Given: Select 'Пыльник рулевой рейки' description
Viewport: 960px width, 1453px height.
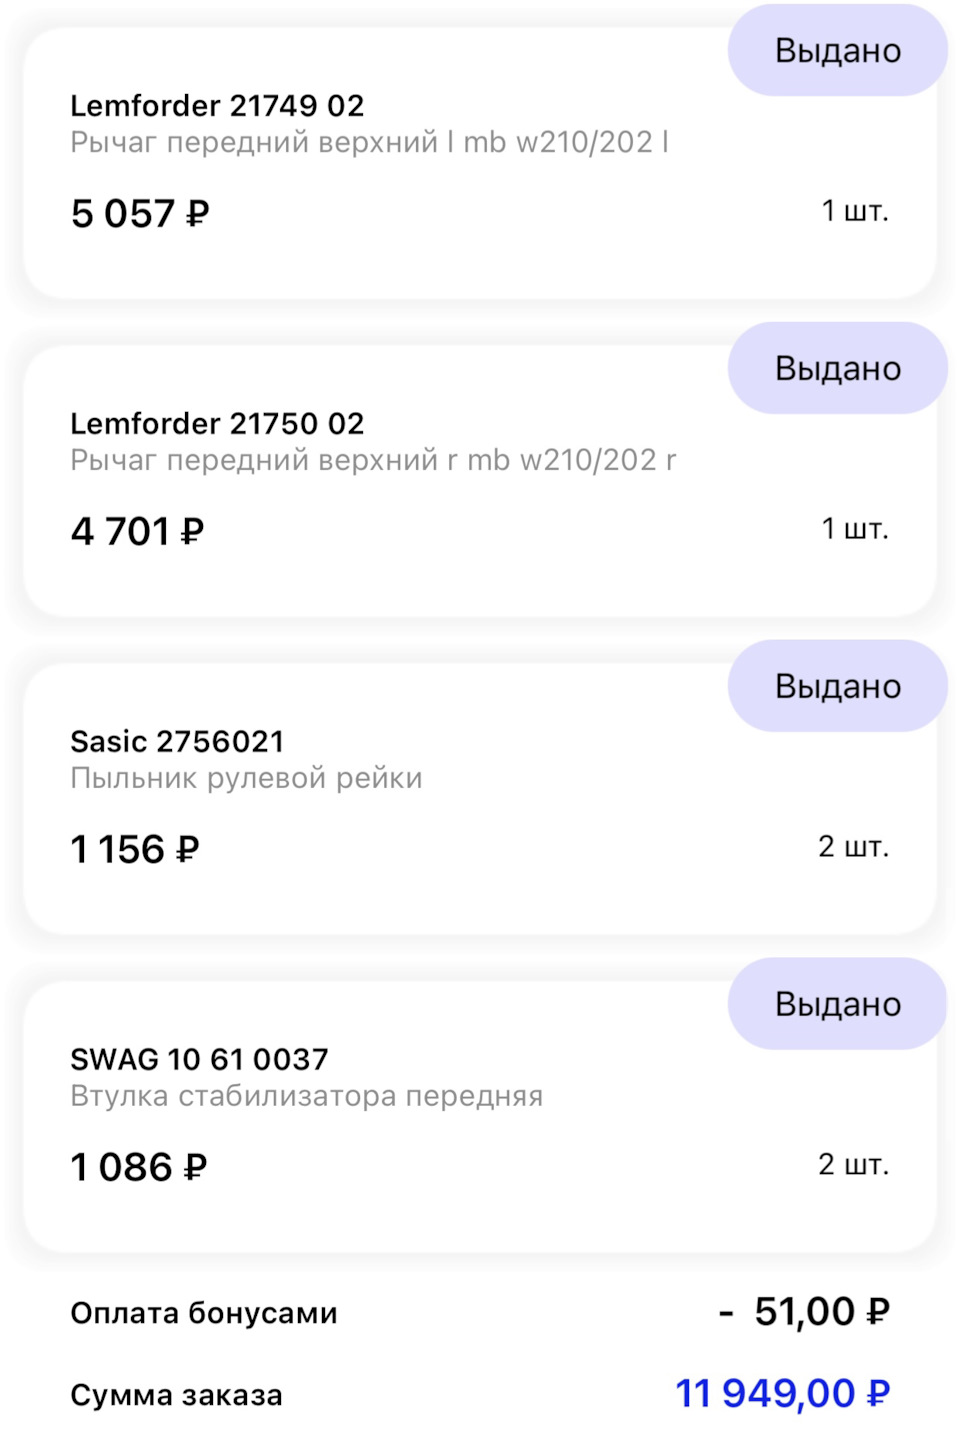Looking at the screenshot, I should click(x=246, y=779).
